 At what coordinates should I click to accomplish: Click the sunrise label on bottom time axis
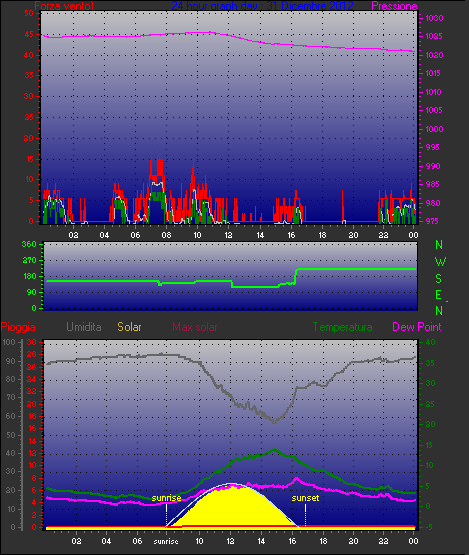coord(166,542)
